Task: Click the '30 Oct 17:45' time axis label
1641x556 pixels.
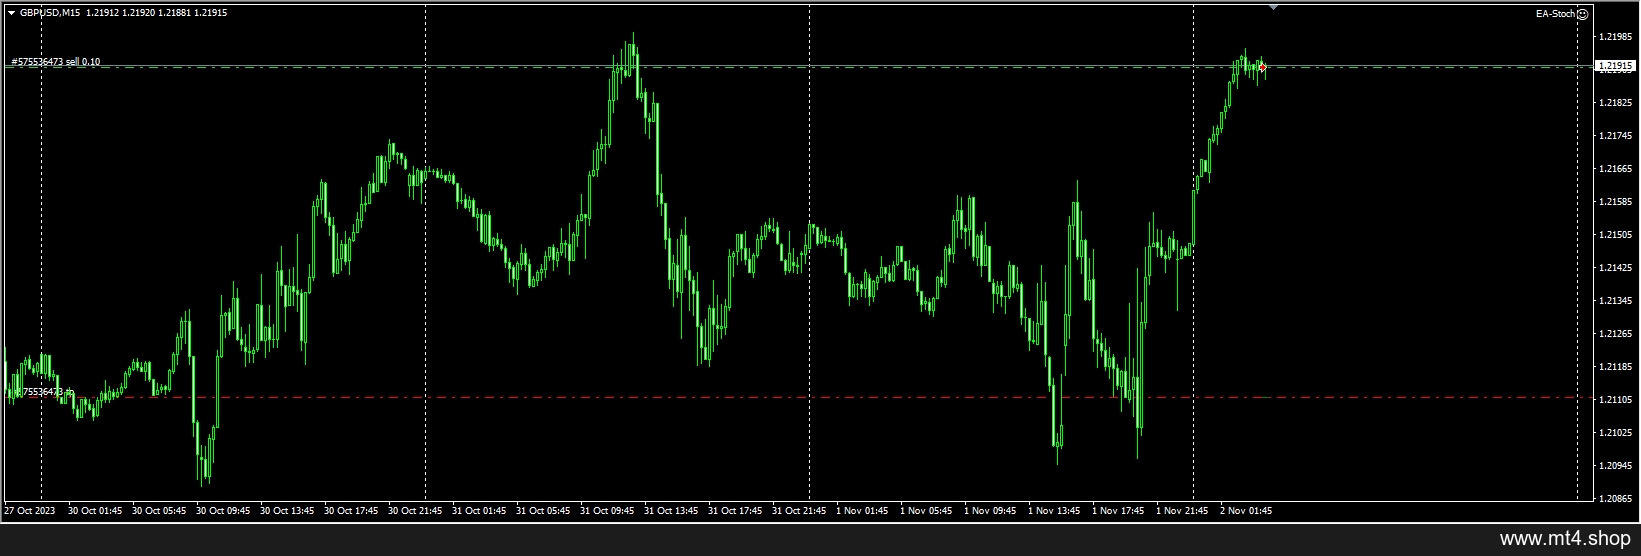Action: [351, 511]
